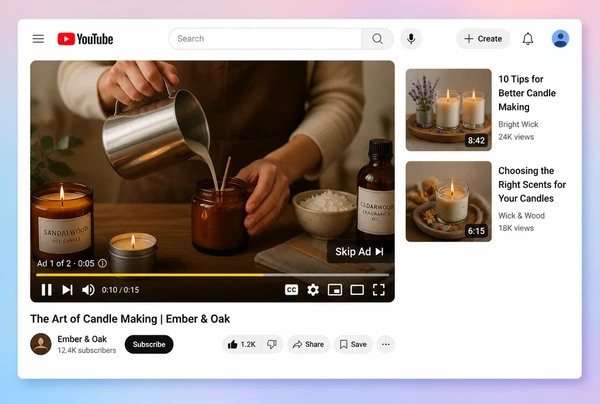Open Ember & Oak channel name link
The image size is (600, 404).
coord(82,339)
